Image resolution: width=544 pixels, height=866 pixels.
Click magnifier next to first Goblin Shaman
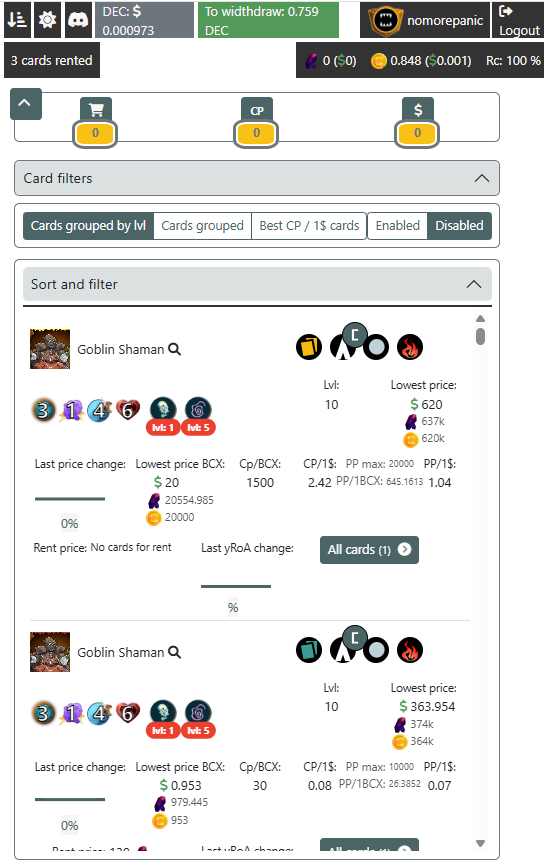[175, 349]
